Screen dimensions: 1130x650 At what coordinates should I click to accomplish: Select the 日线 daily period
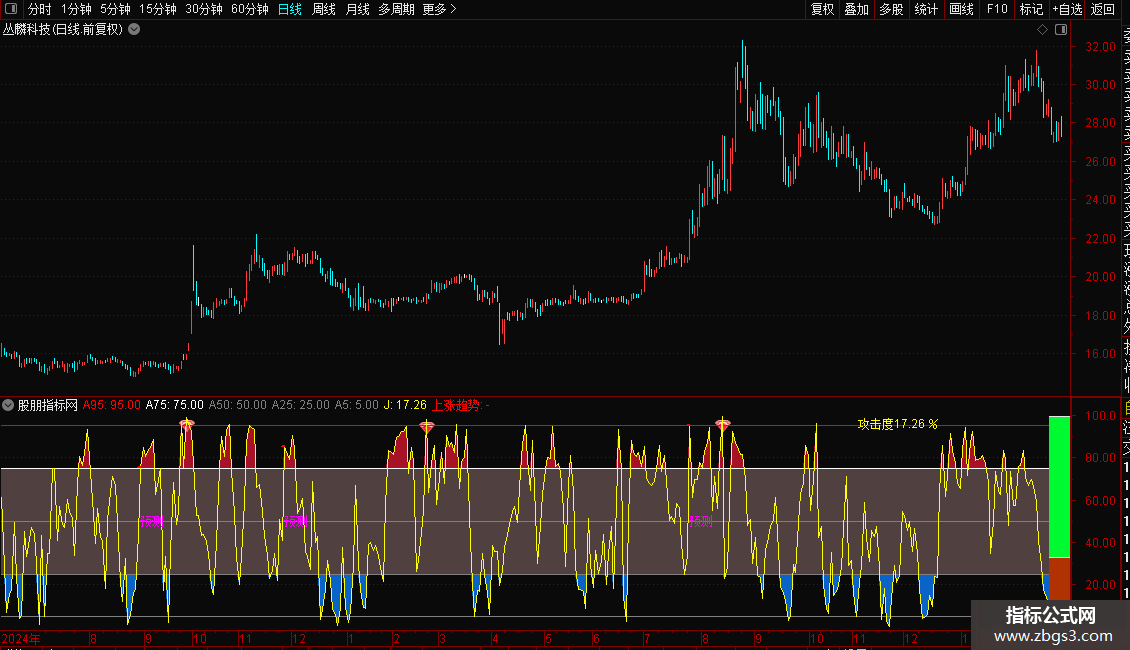[x=290, y=9]
